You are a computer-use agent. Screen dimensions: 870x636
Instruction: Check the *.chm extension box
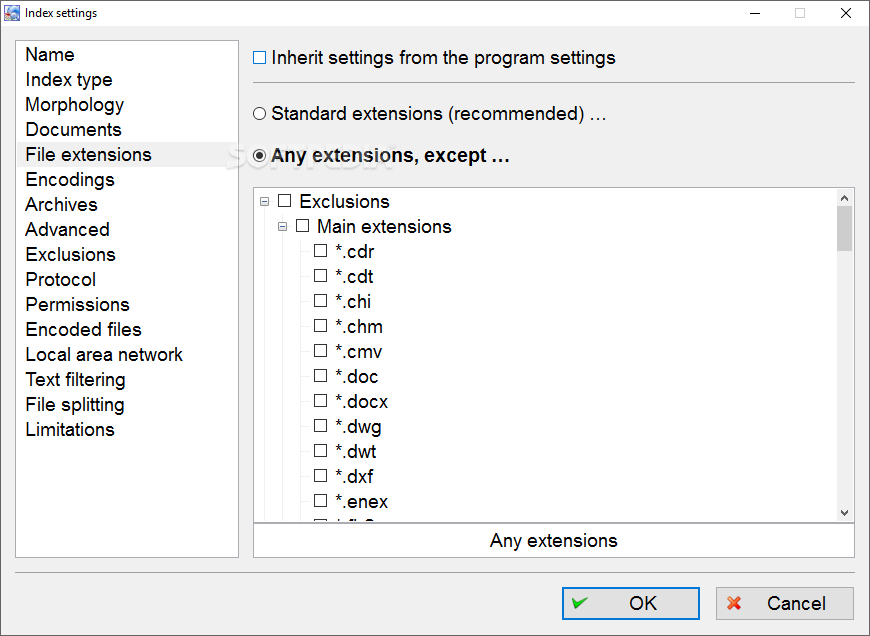(x=321, y=326)
